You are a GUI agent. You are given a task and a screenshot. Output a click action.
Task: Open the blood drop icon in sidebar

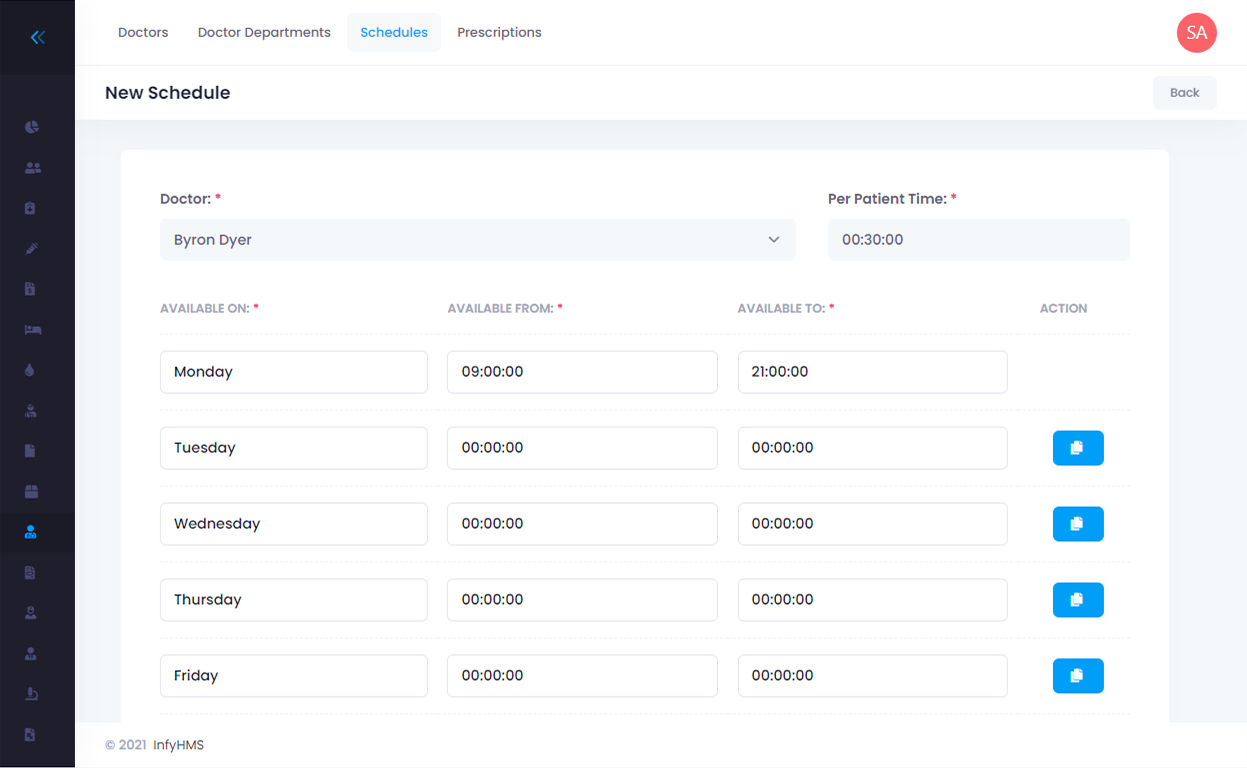30,370
